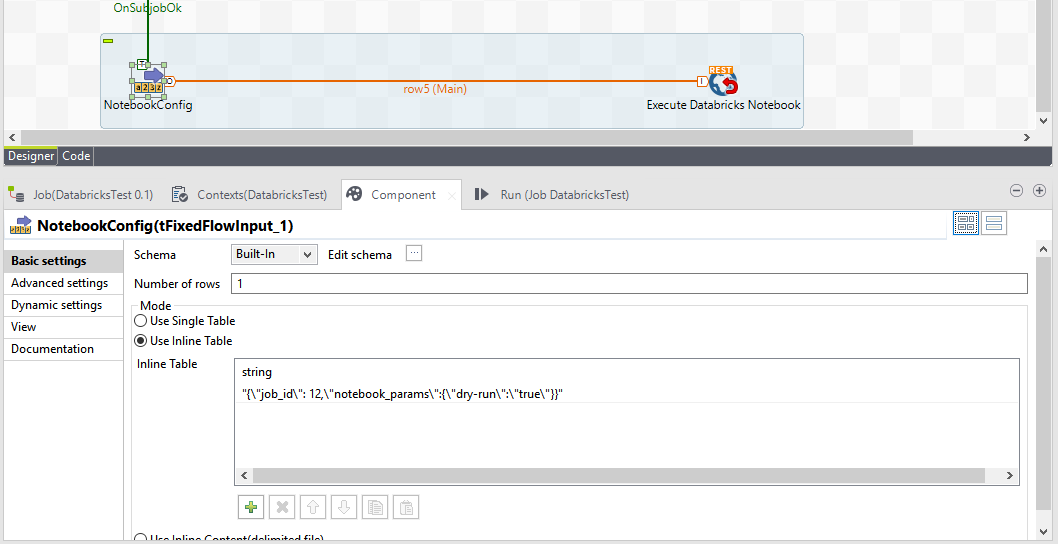This screenshot has width=1058, height=544.
Task: Click the Execute Databricks Notebook label
Action: (724, 105)
